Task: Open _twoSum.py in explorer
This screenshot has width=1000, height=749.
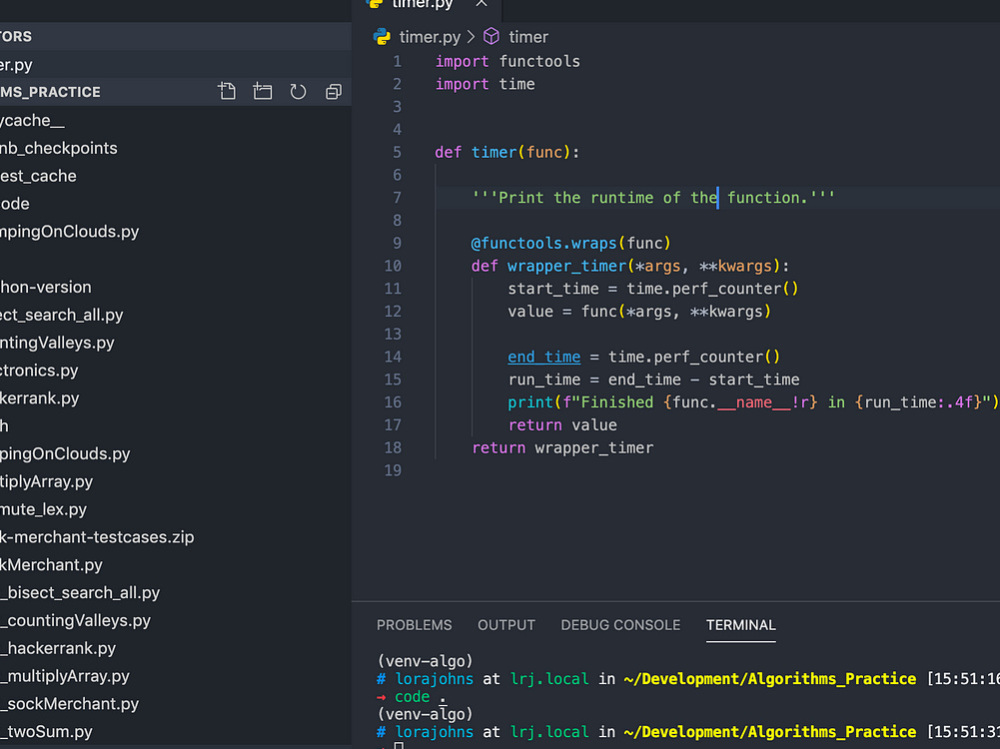Action: coord(175,731)
